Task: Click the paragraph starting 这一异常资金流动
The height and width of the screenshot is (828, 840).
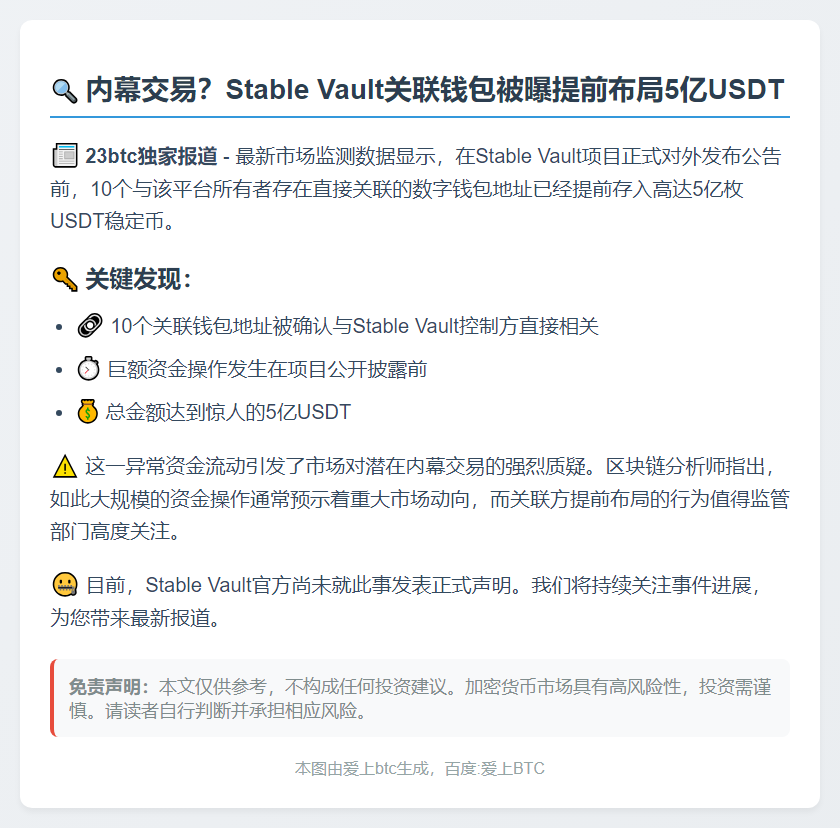Action: click(x=420, y=499)
